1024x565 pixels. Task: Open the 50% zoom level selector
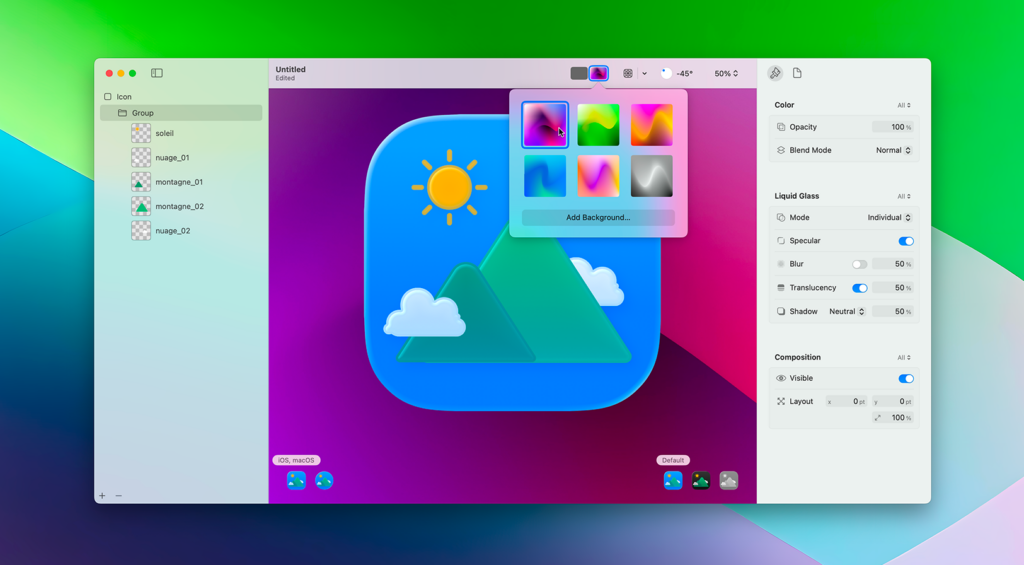pyautogui.click(x=726, y=74)
